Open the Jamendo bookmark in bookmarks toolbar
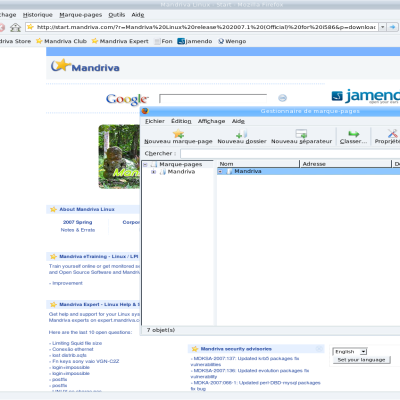This screenshot has width=400, height=400. coord(195,41)
